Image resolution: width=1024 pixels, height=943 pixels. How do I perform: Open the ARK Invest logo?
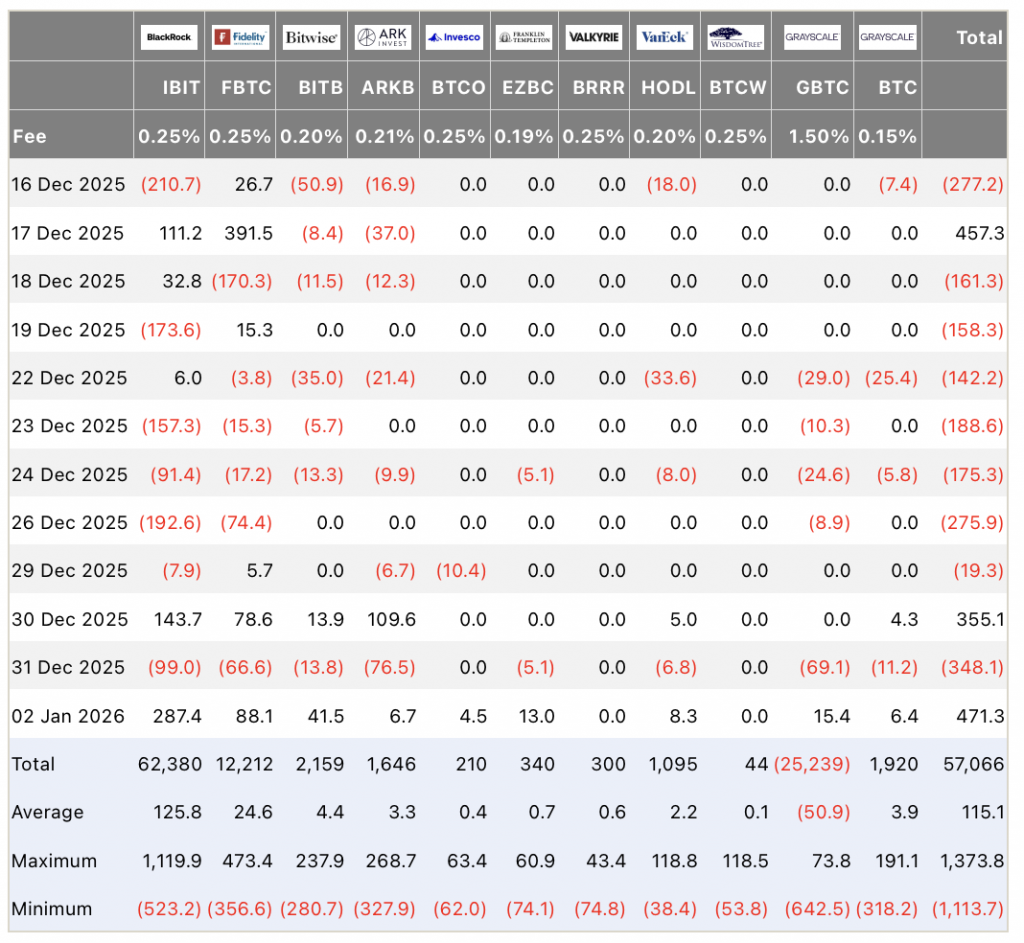pos(383,37)
